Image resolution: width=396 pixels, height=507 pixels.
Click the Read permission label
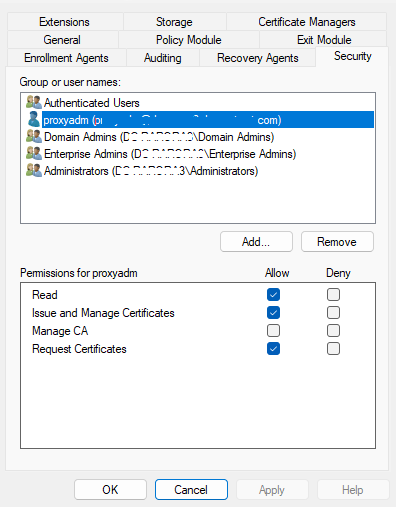coord(45,295)
